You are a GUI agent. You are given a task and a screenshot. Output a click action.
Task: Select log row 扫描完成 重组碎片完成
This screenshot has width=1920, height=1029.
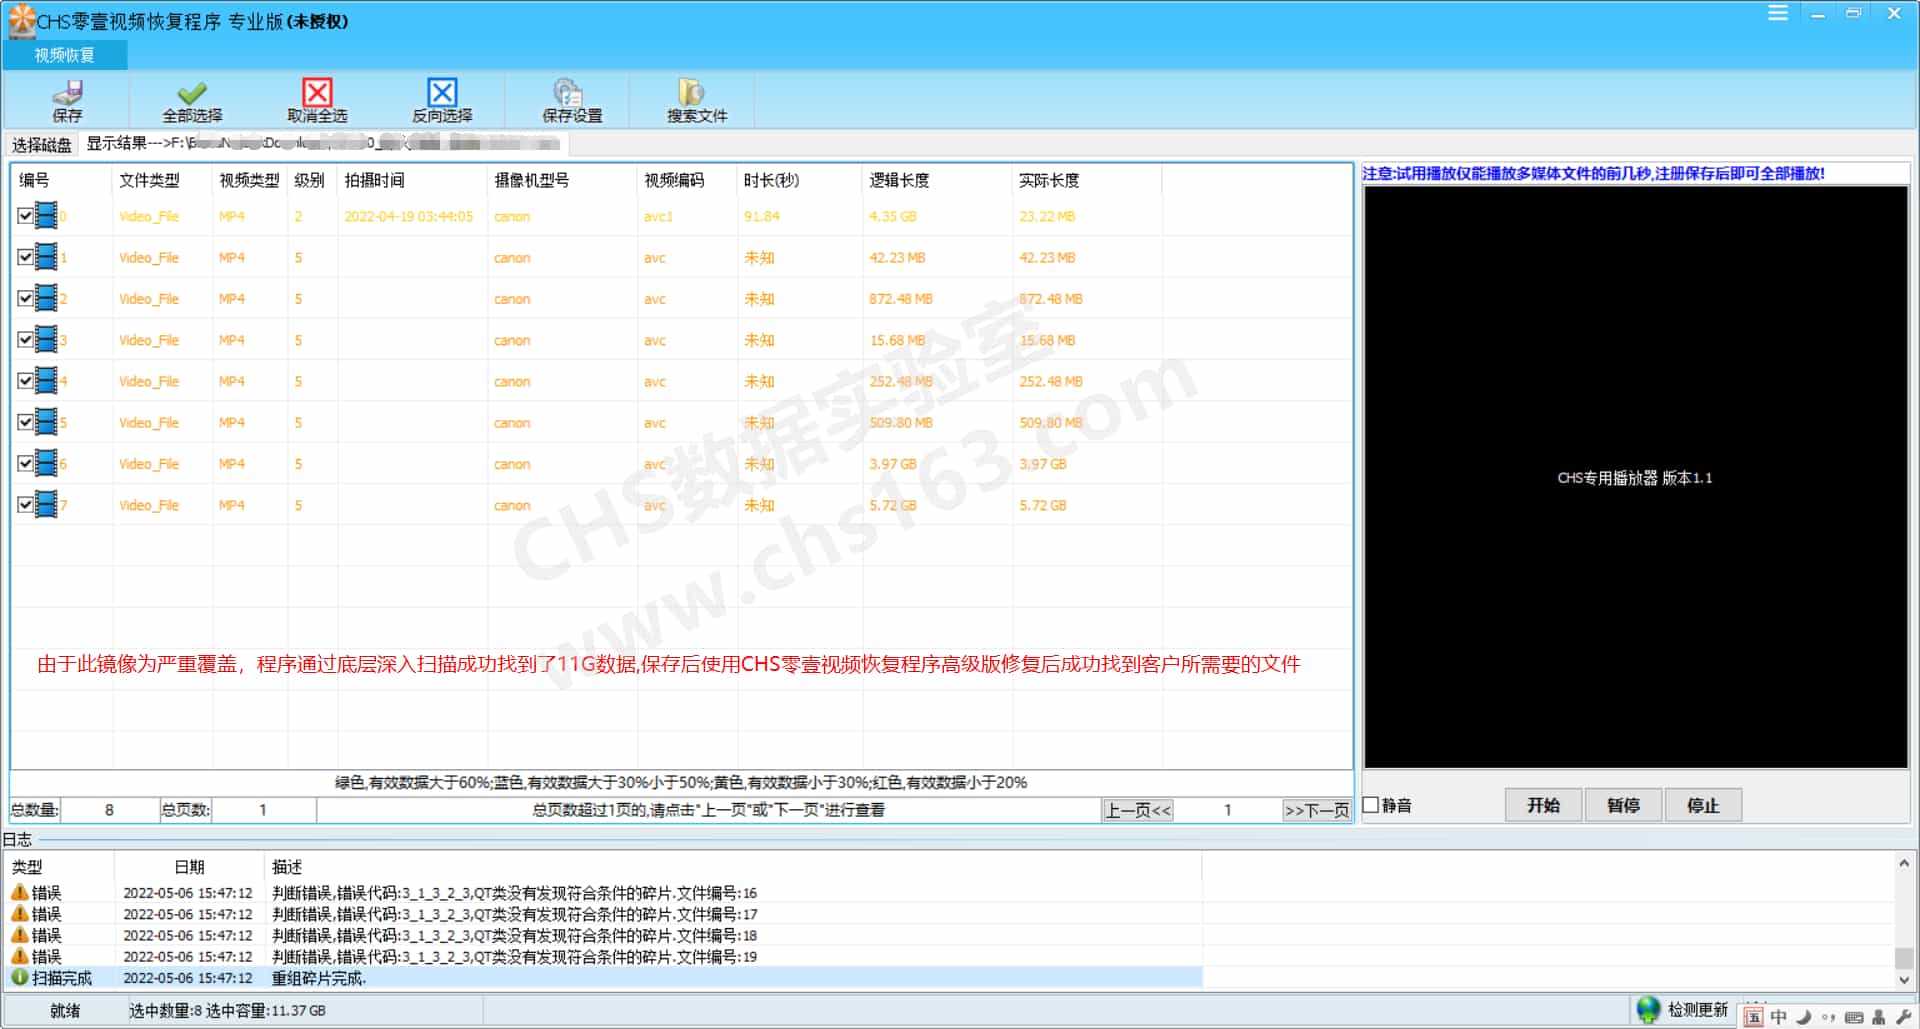click(603, 978)
